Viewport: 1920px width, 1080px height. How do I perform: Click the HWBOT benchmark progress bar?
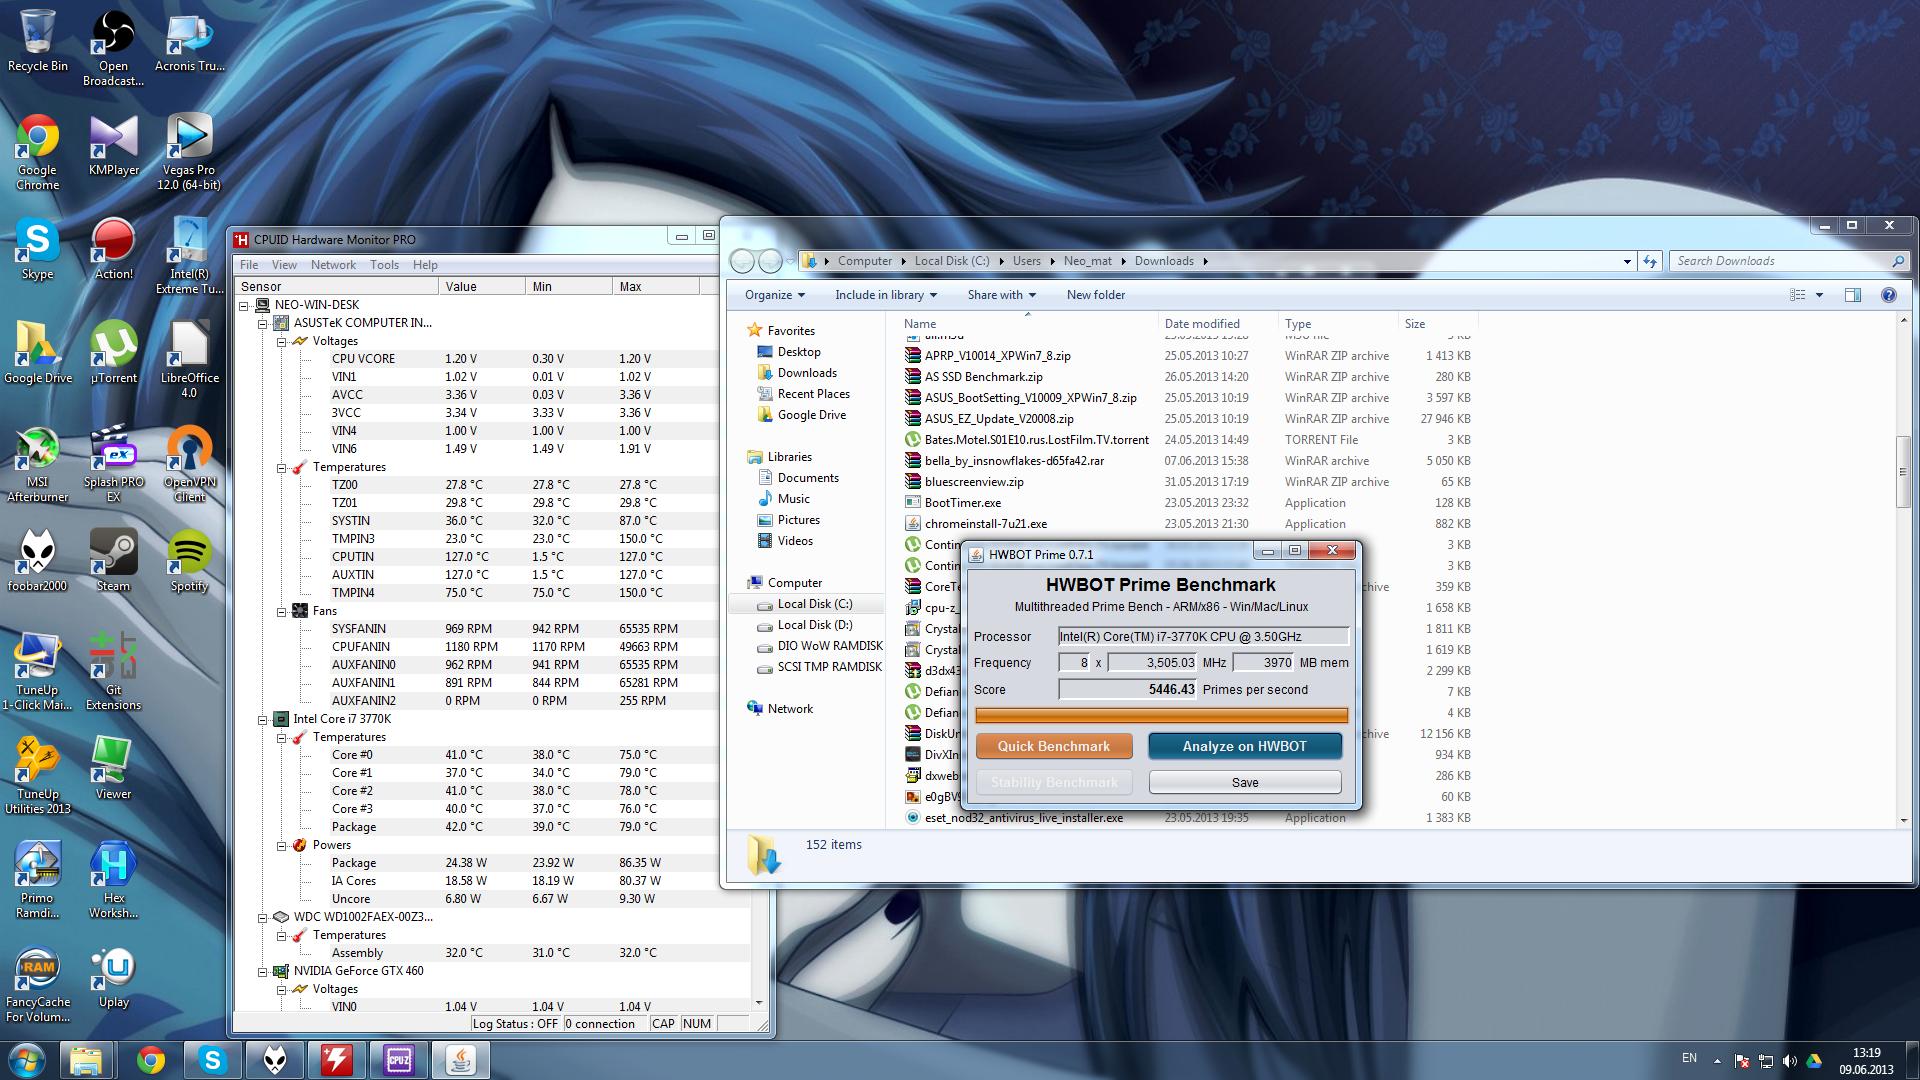pos(1161,715)
